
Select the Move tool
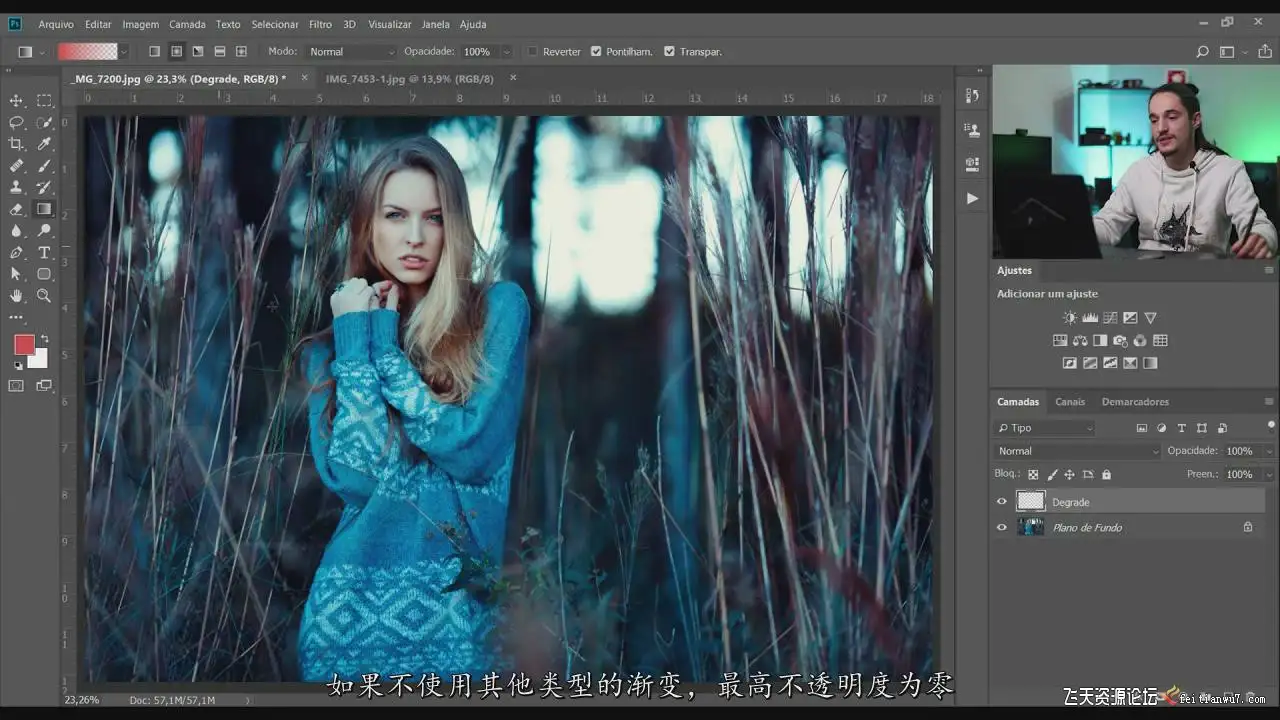pos(16,101)
